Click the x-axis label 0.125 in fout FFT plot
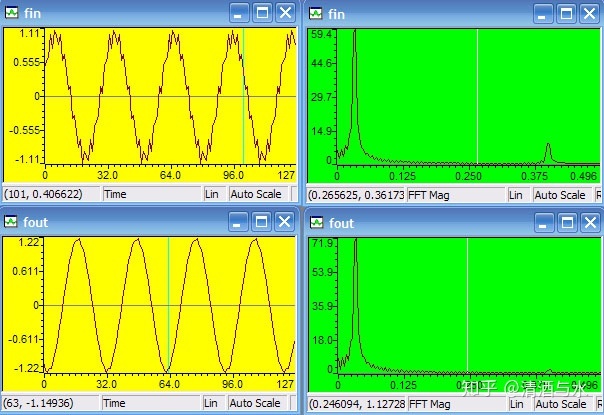 pos(403,385)
